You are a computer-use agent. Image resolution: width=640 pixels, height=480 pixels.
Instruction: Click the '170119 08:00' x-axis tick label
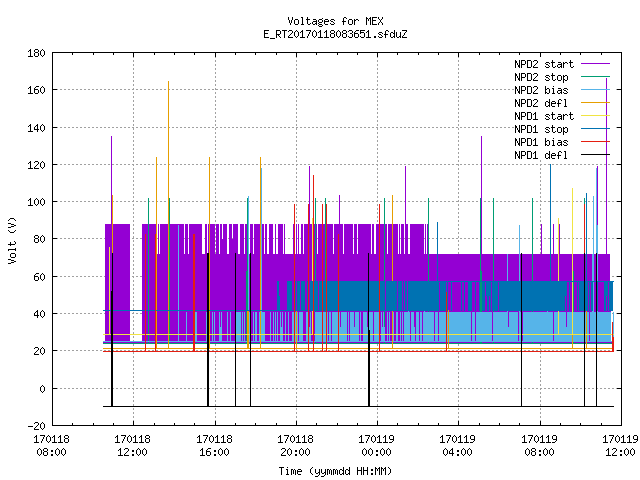point(540,445)
